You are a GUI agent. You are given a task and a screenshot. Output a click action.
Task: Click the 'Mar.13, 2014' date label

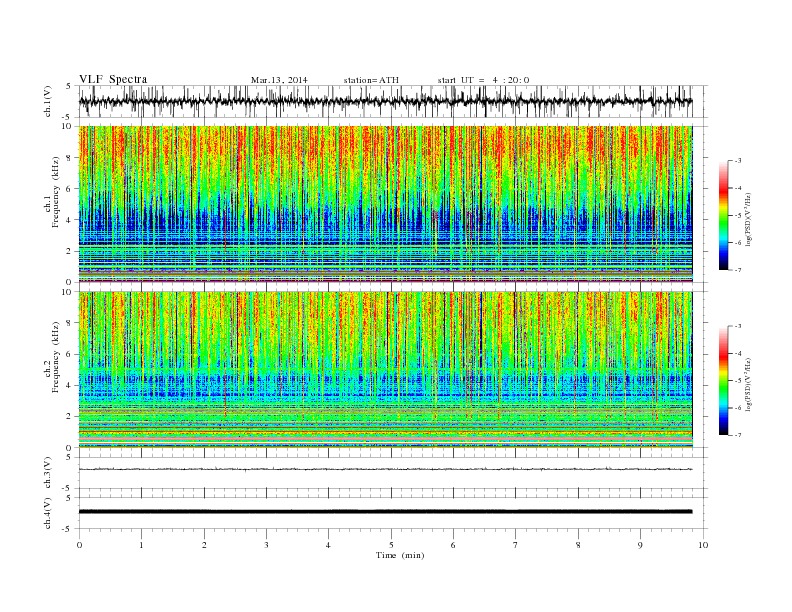click(x=279, y=80)
